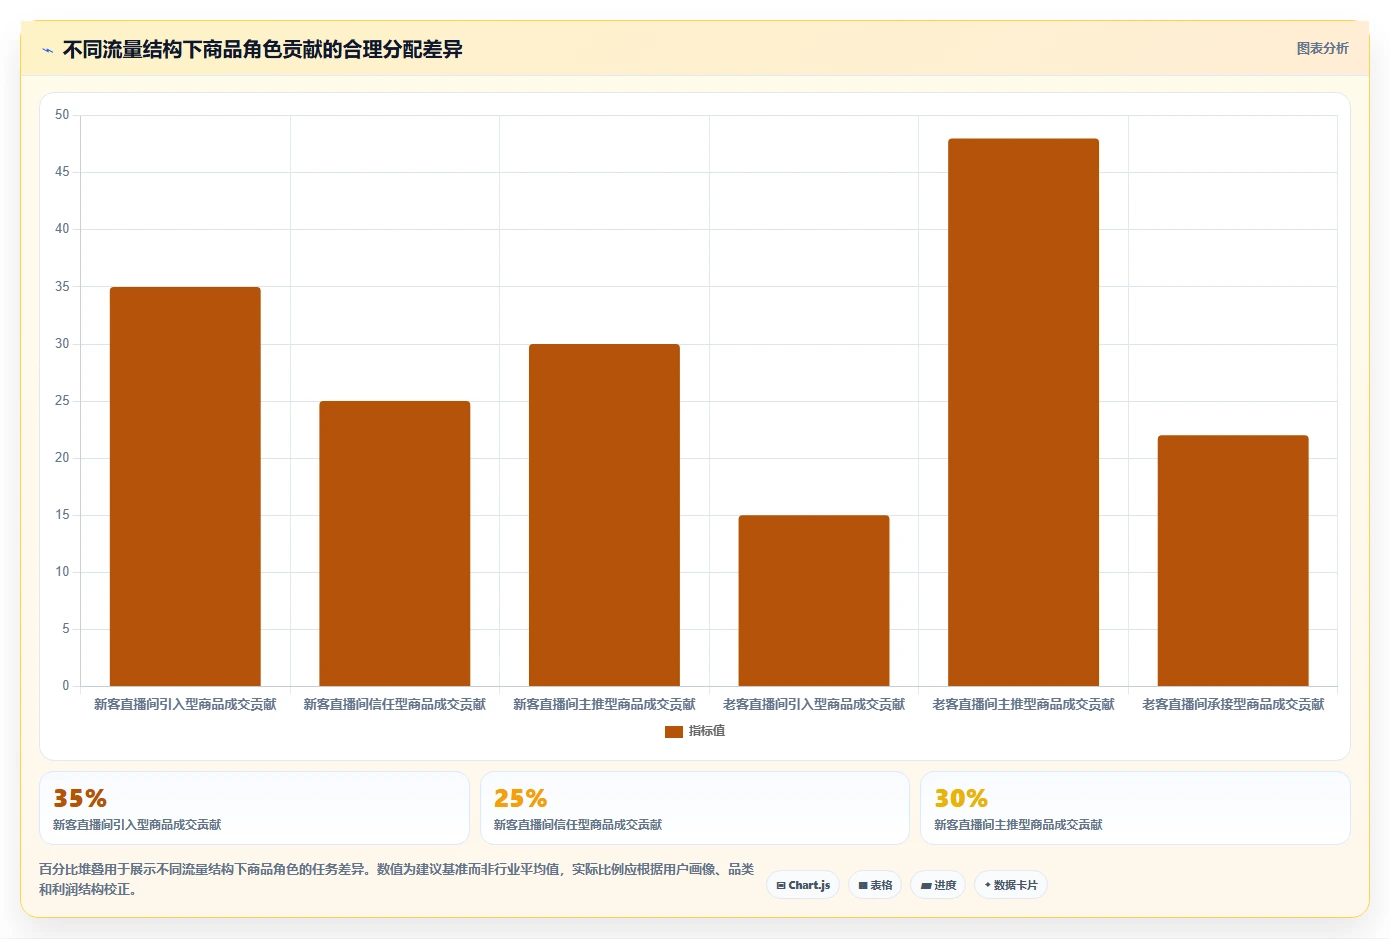Click axis label 老客直播间引入型商品成交贡献
This screenshot has height=939, width=1390.
click(814, 705)
